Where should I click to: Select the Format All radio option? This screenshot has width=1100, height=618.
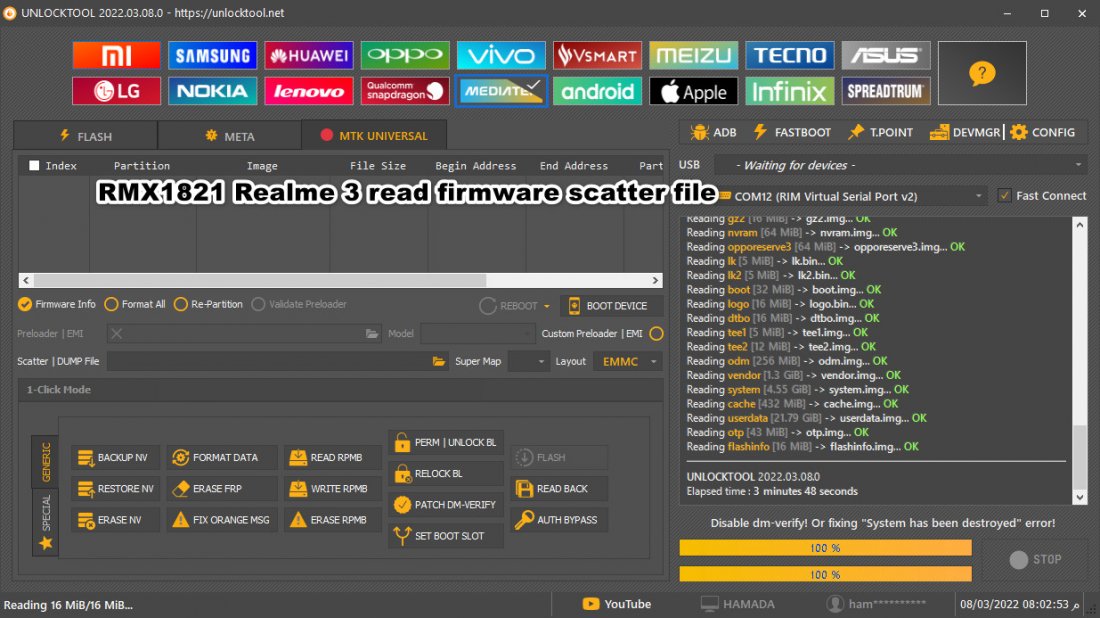coord(135,304)
